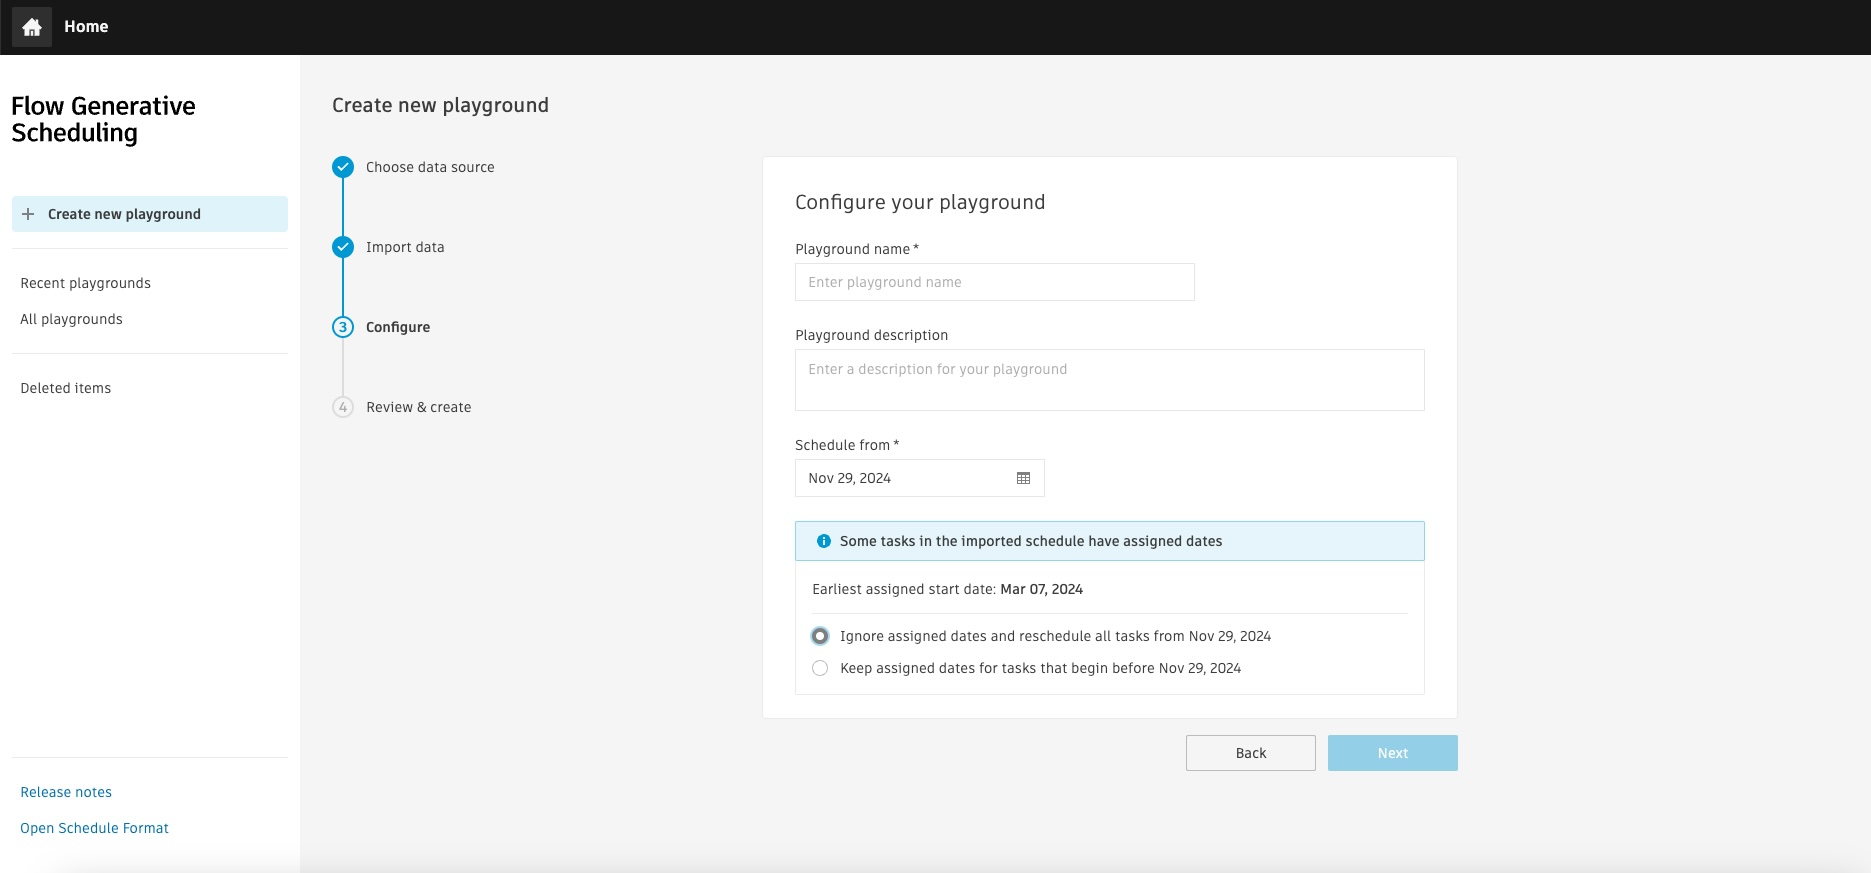The width and height of the screenshot is (1871, 873).
Task: Click the Import data checkmark step icon
Action: (343, 247)
